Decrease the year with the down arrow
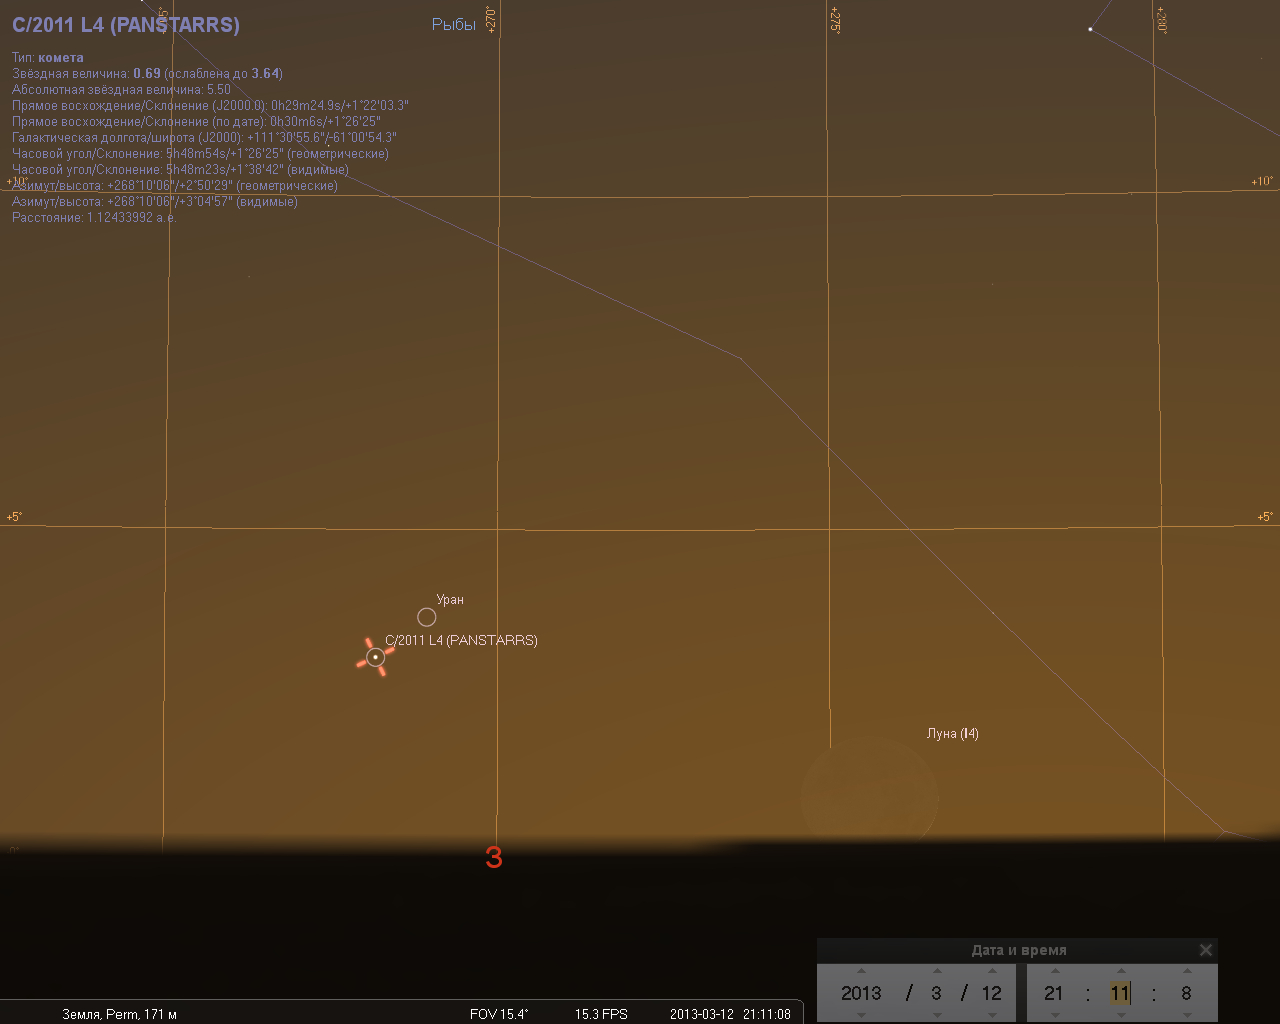The height and width of the screenshot is (1024, 1280). (x=861, y=1015)
